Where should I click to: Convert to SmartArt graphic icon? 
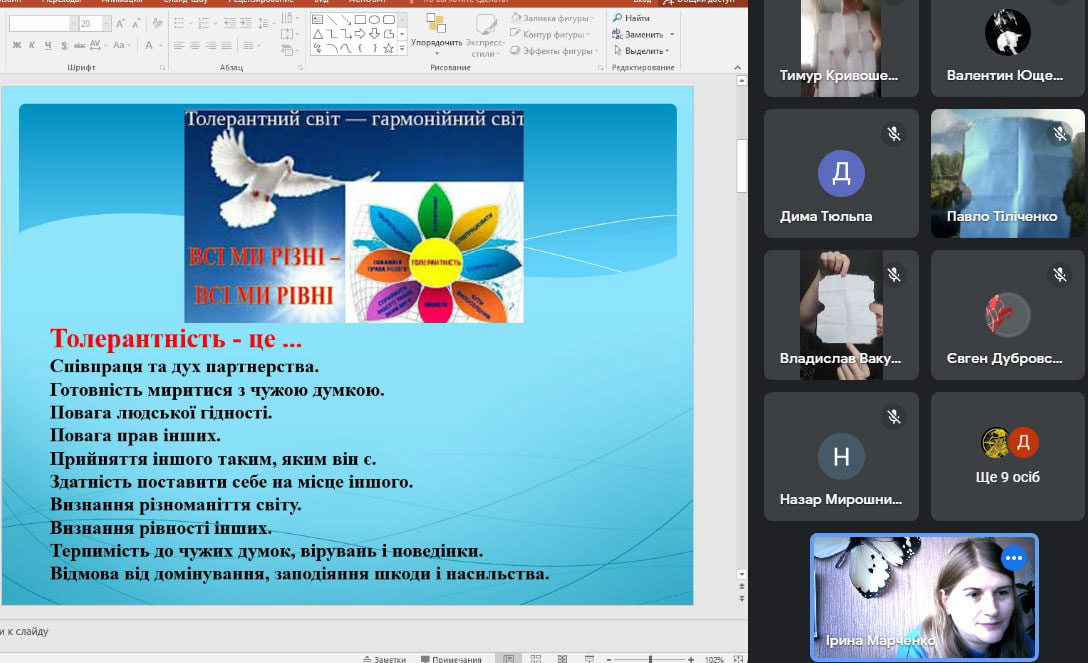(x=289, y=50)
